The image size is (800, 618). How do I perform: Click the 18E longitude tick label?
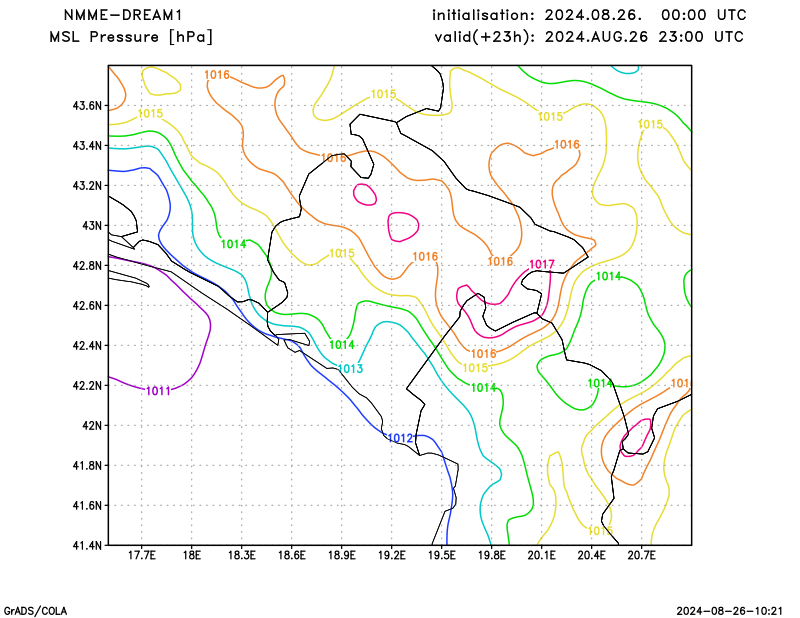[x=192, y=555]
